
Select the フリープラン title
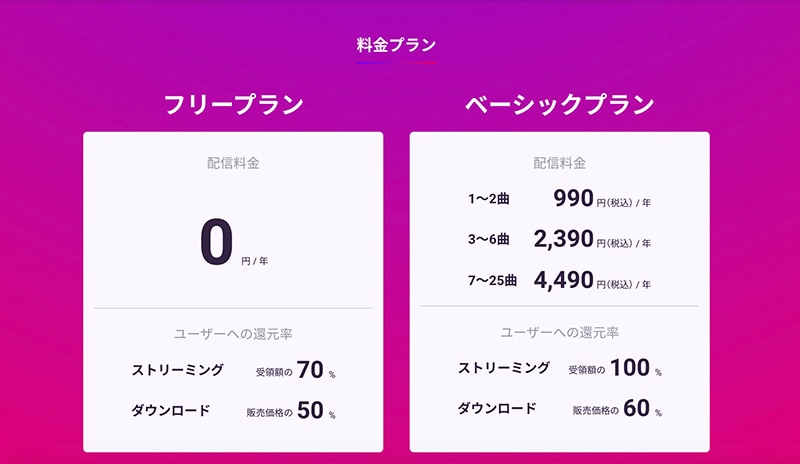[x=233, y=104]
